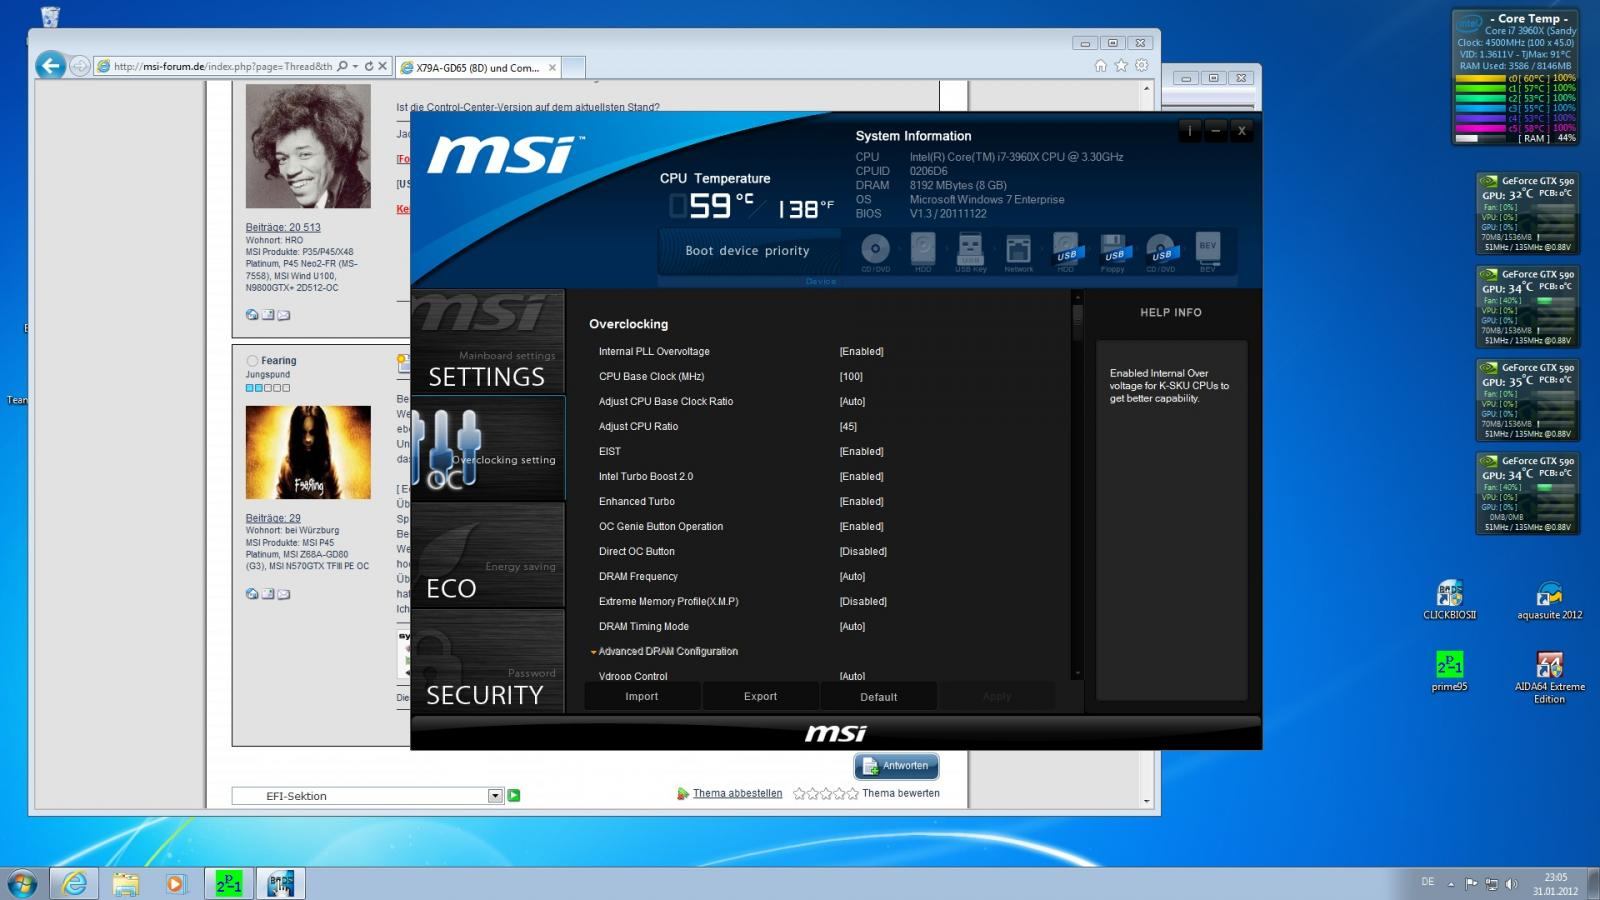The height and width of the screenshot is (900, 1600).
Task: Open AIDA64 Extreme Edition desktop shortcut
Action: pyautogui.click(x=1549, y=677)
